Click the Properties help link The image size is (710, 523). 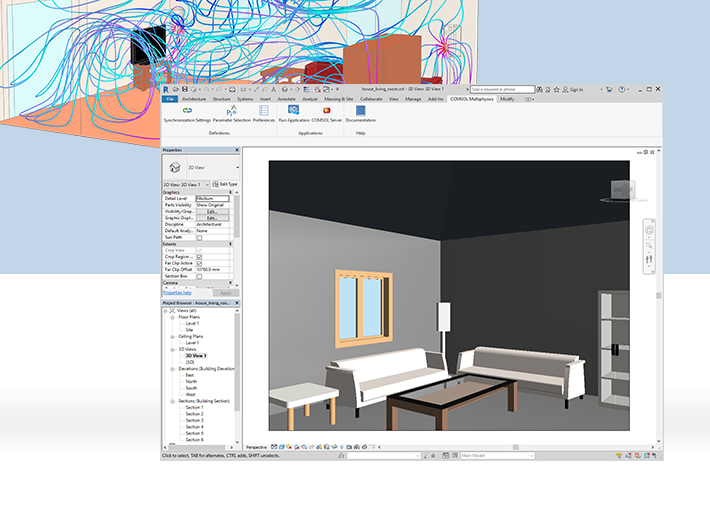point(177,293)
